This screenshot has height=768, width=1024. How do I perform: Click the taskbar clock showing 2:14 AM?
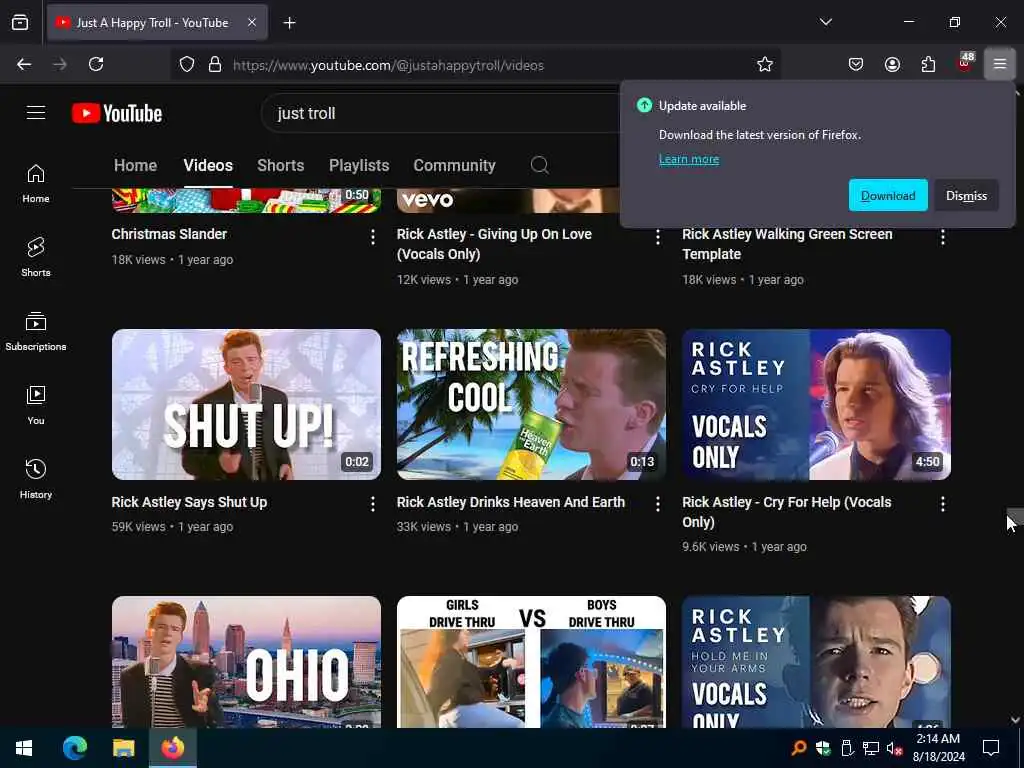coord(938,748)
